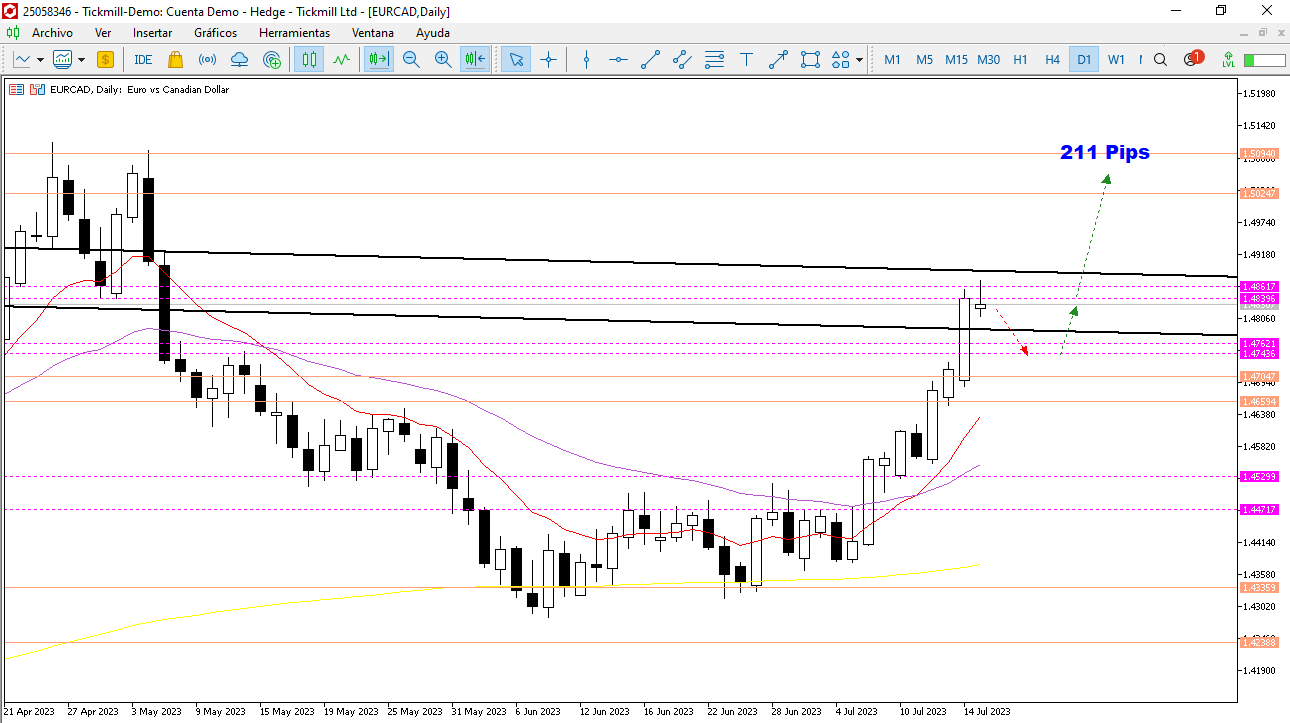Screen dimensions: 1290x723
Task: Select the D1 daily timeframe
Action: pyautogui.click(x=1084, y=60)
